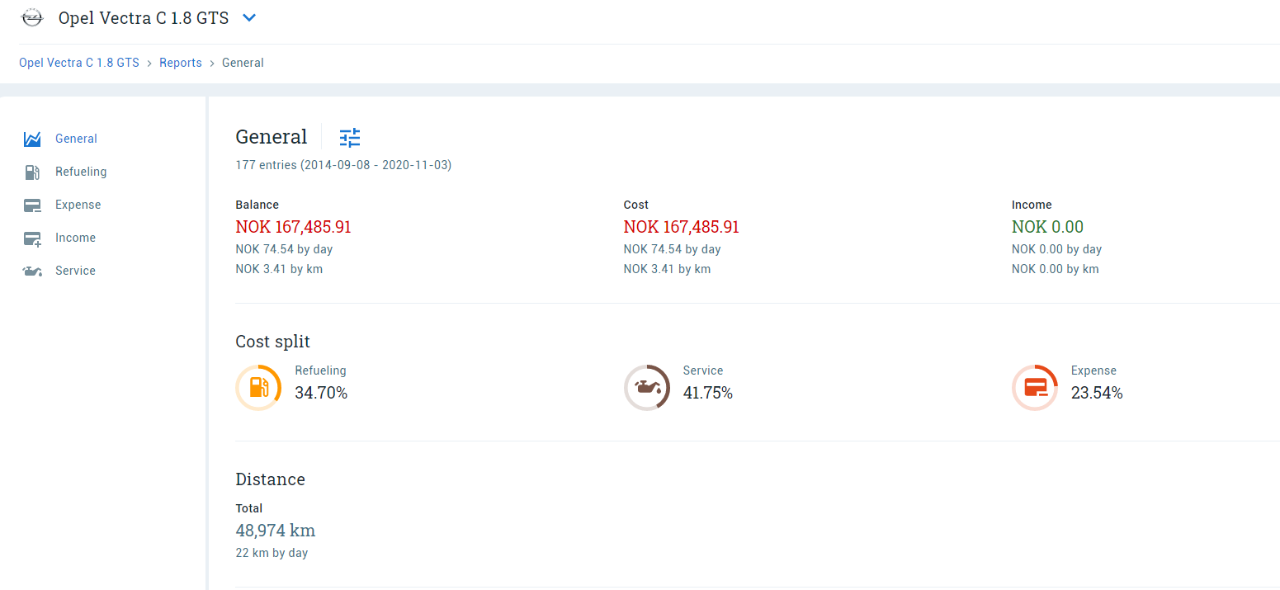
Task: Click the Refueling cost split donut icon
Action: pos(258,387)
